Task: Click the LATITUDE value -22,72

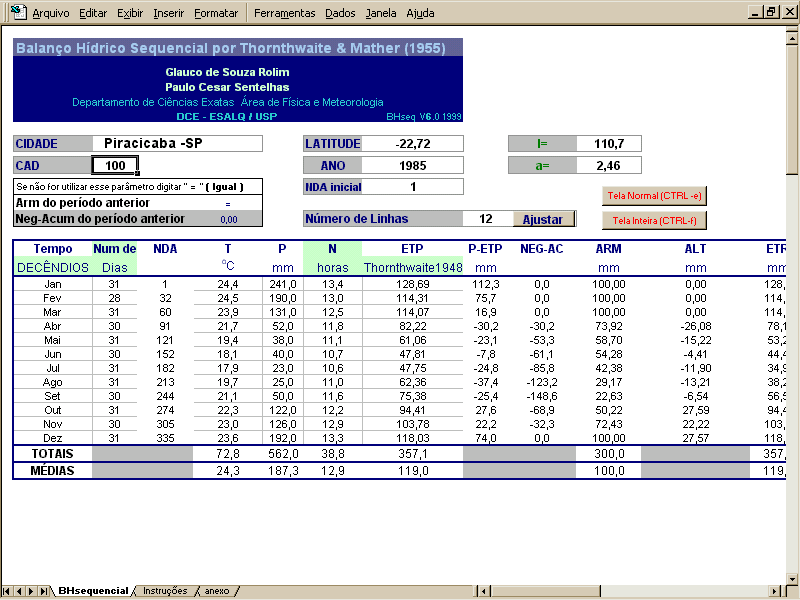Action: [412, 144]
